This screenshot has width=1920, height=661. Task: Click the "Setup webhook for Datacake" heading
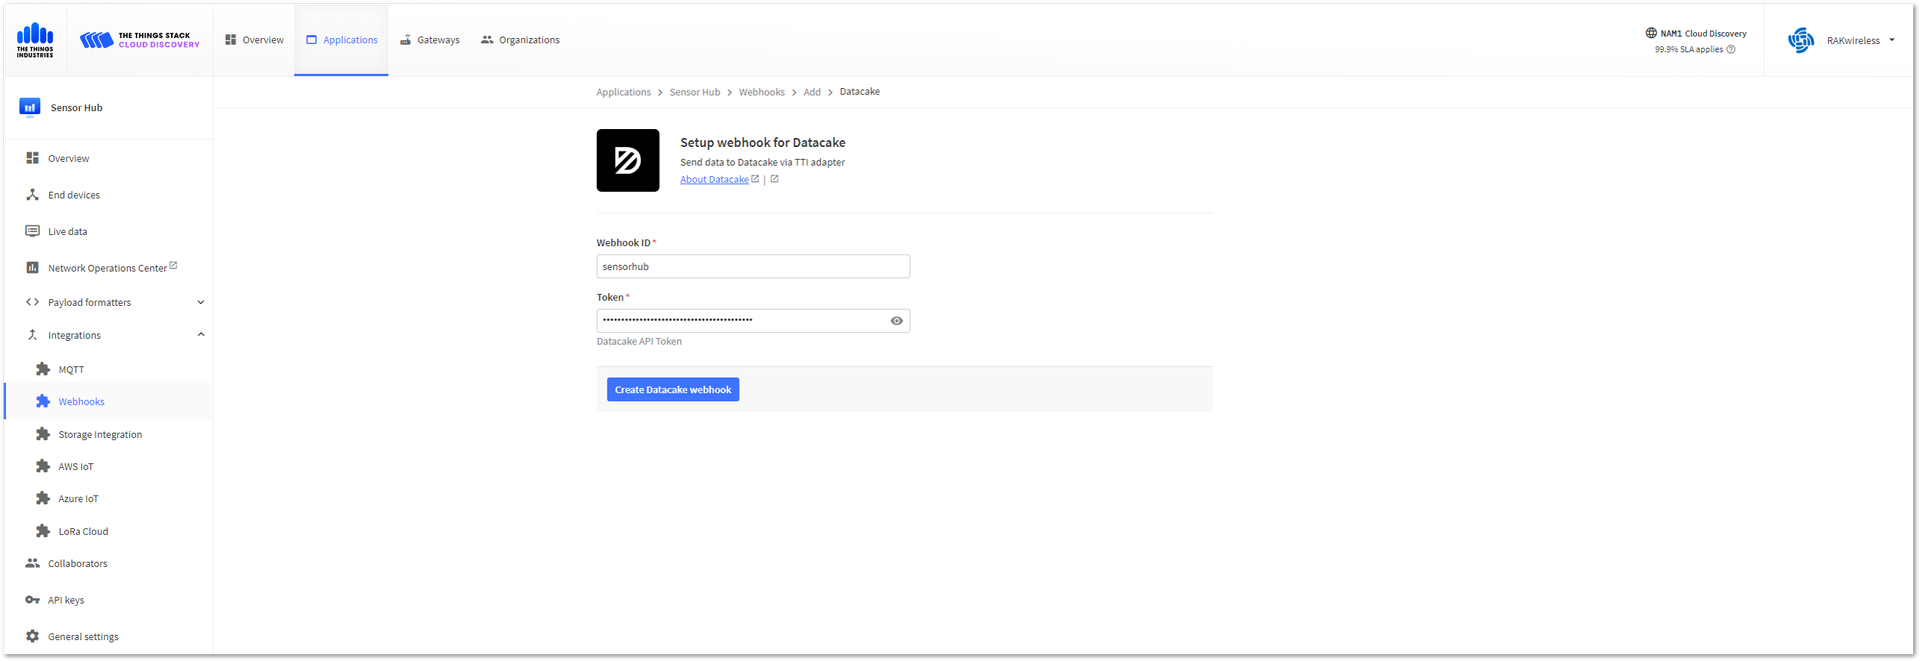pyautogui.click(x=763, y=143)
